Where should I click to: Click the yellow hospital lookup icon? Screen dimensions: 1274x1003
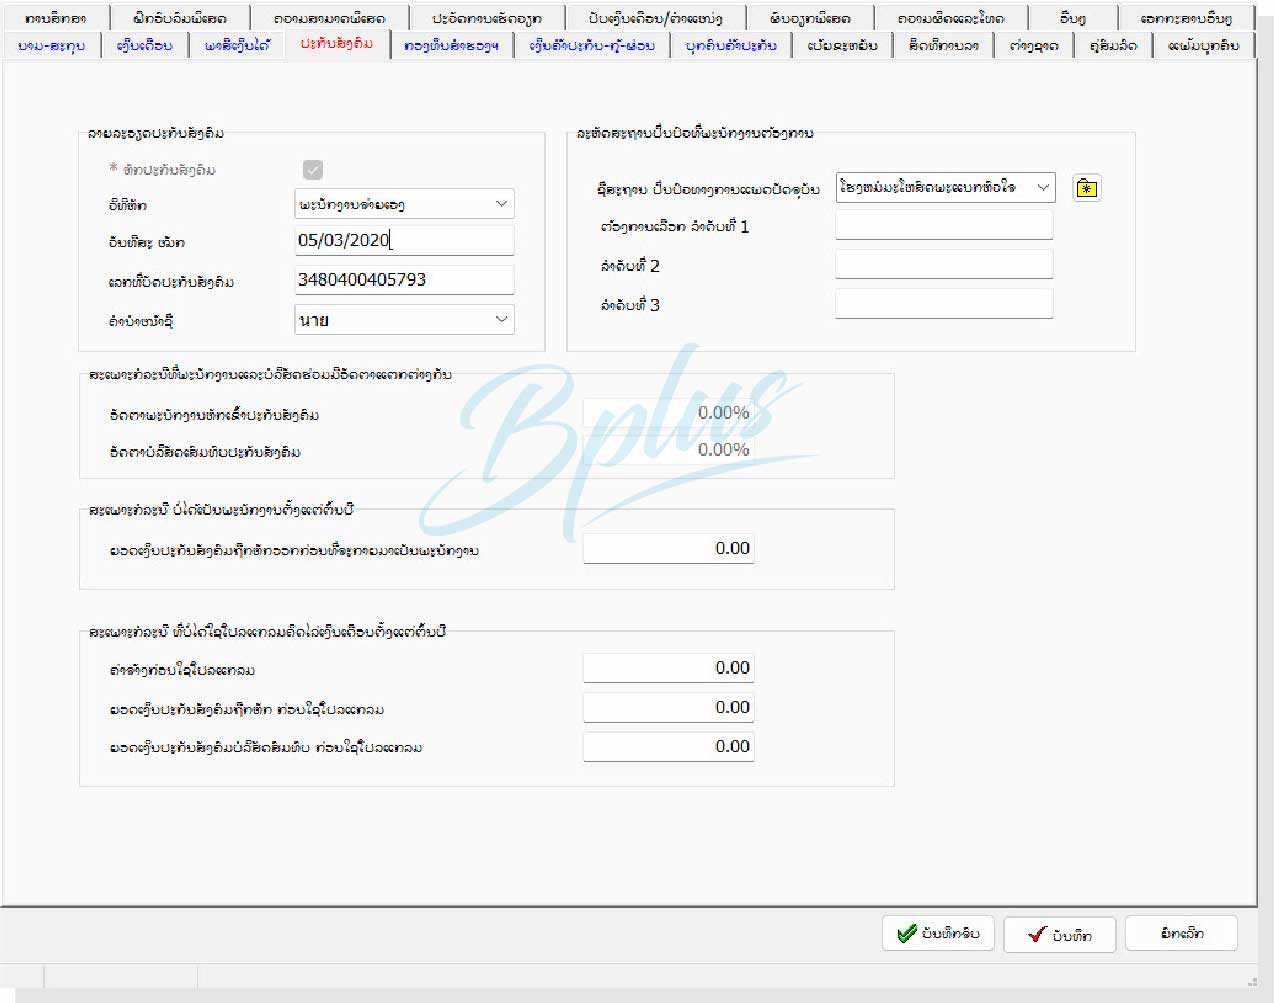point(1086,188)
